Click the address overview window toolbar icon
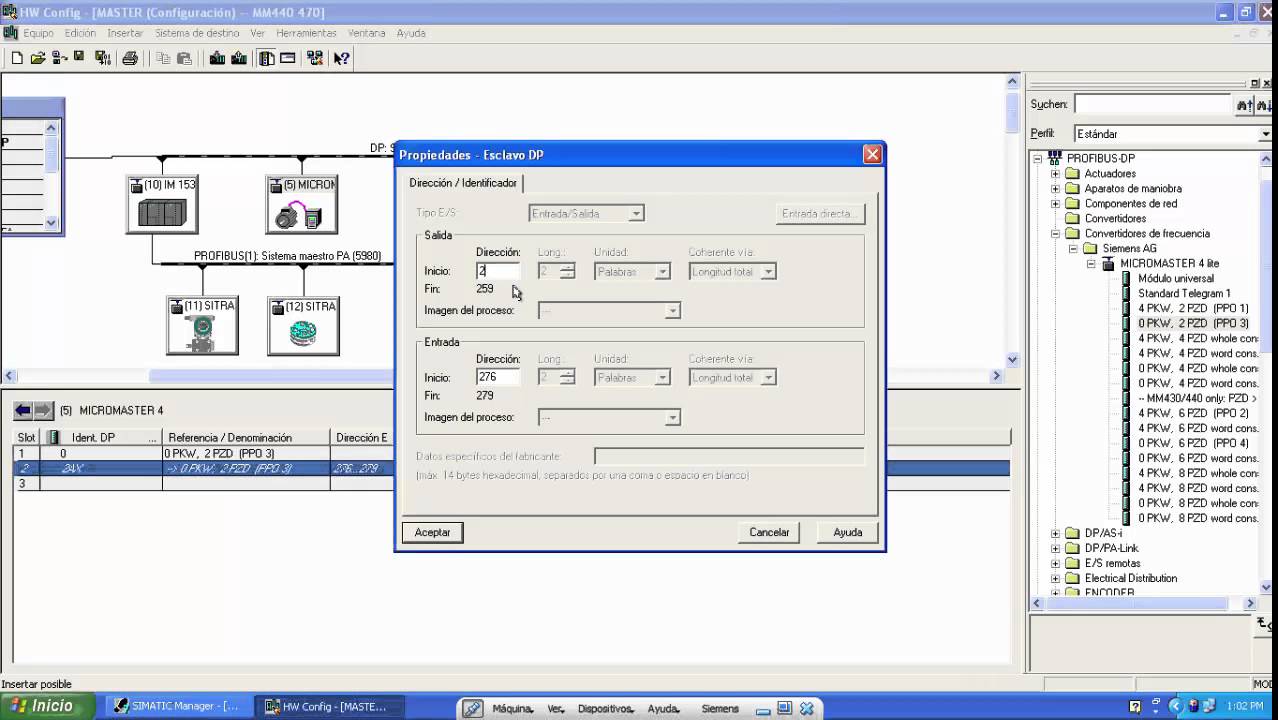This screenshot has width=1278, height=720. tap(288, 58)
